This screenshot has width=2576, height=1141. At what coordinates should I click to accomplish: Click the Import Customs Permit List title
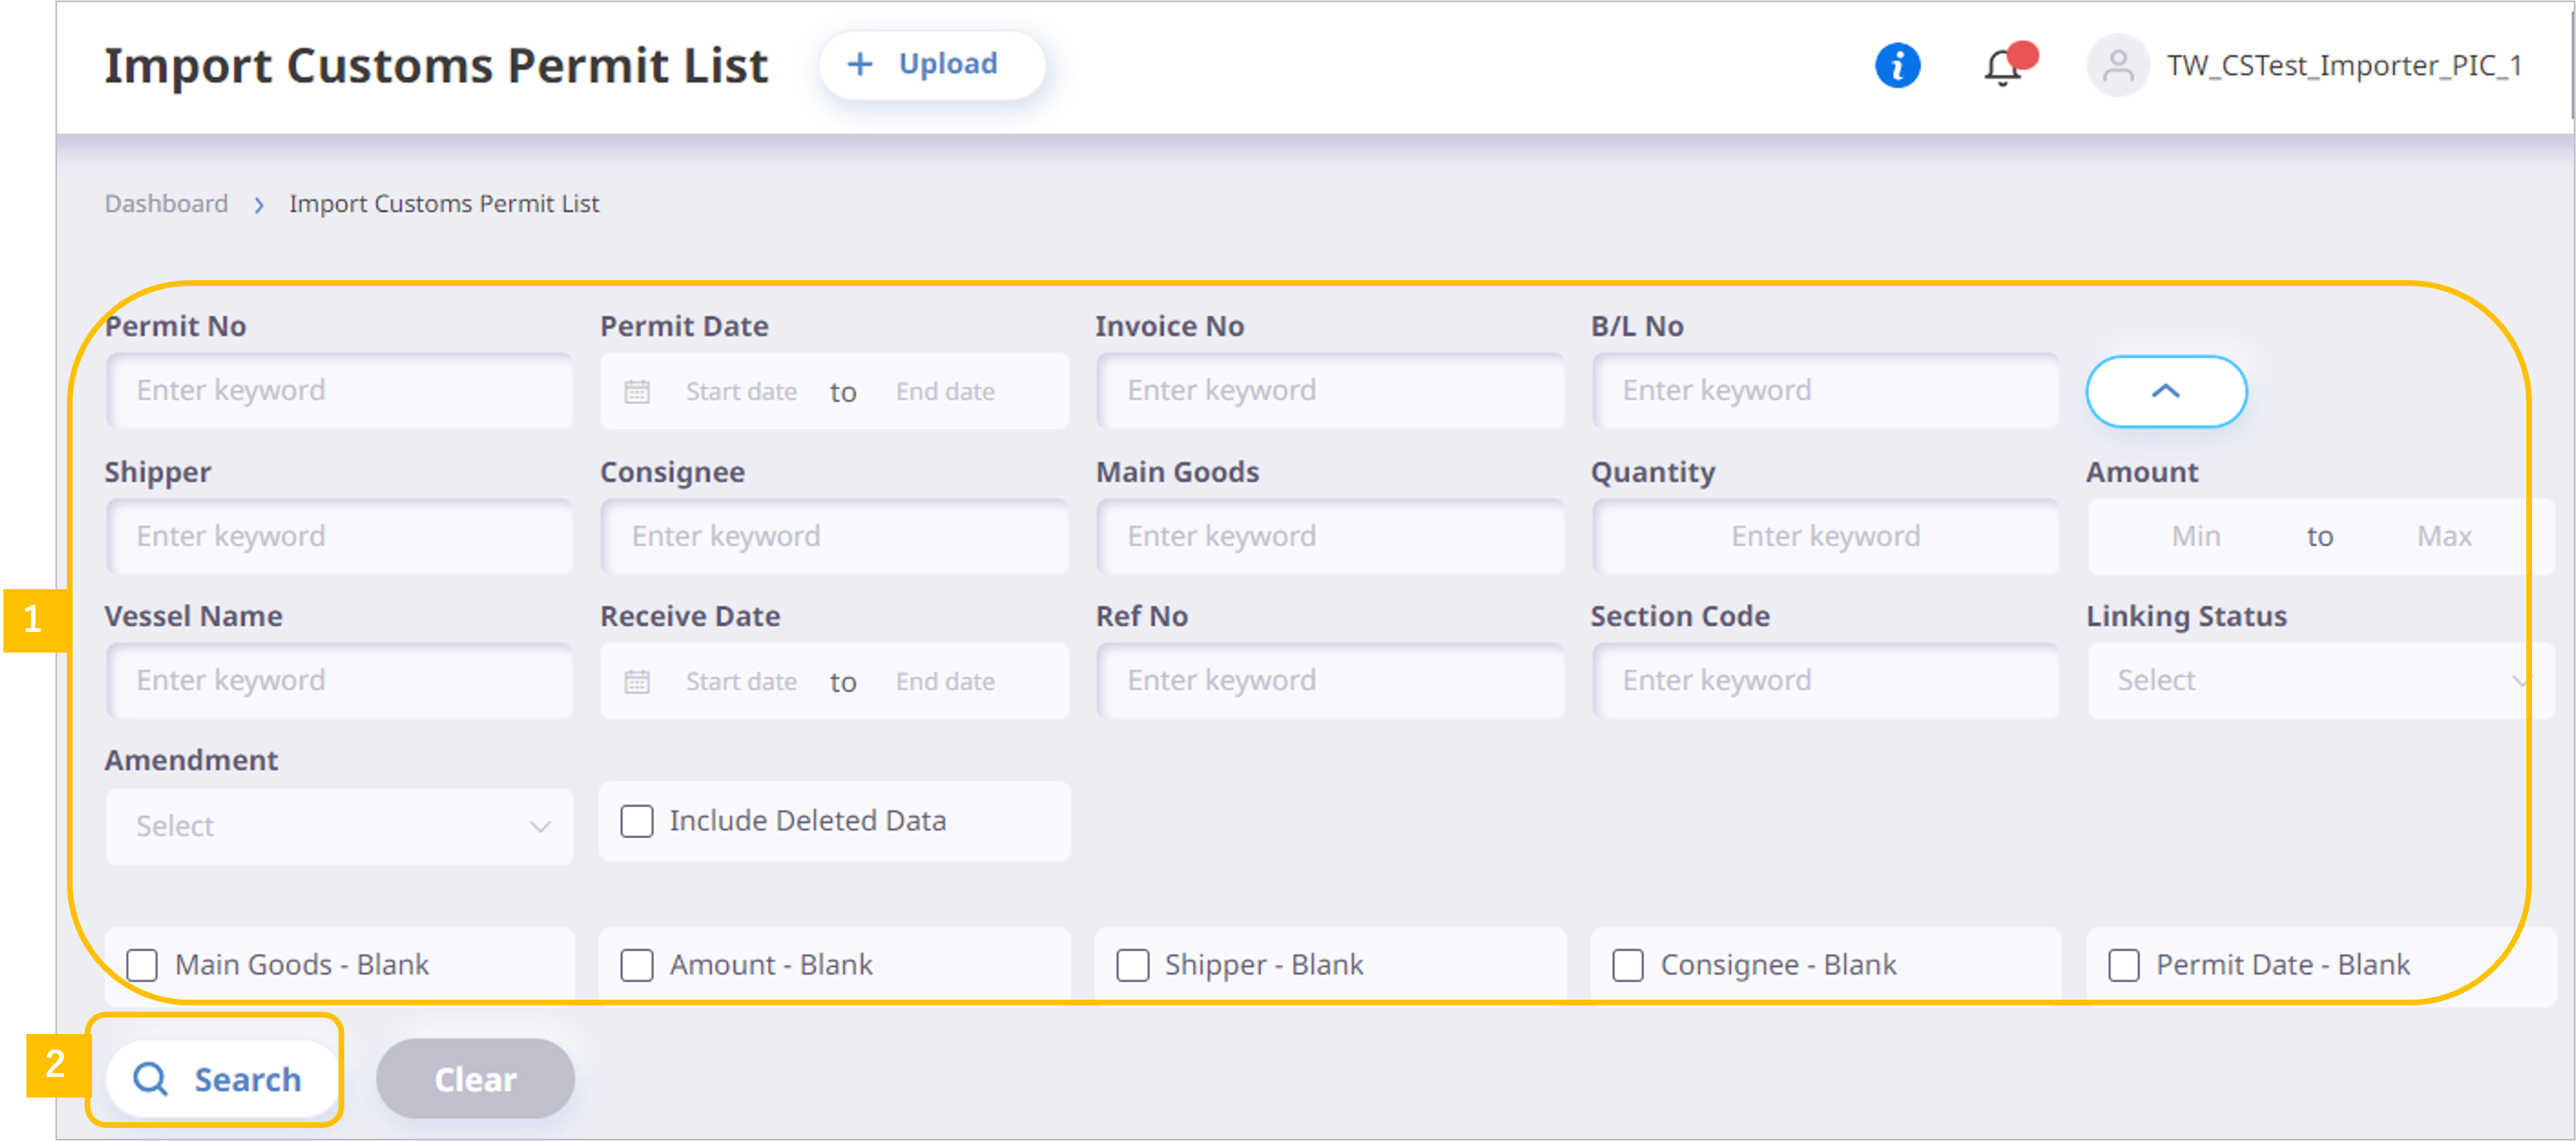coord(436,66)
